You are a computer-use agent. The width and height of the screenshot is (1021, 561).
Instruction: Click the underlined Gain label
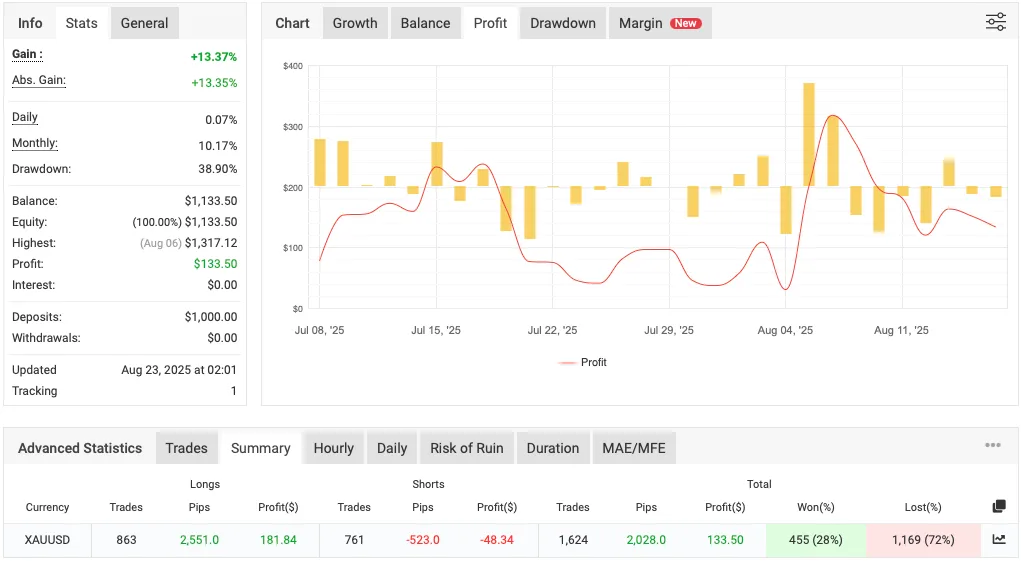tap(27, 55)
